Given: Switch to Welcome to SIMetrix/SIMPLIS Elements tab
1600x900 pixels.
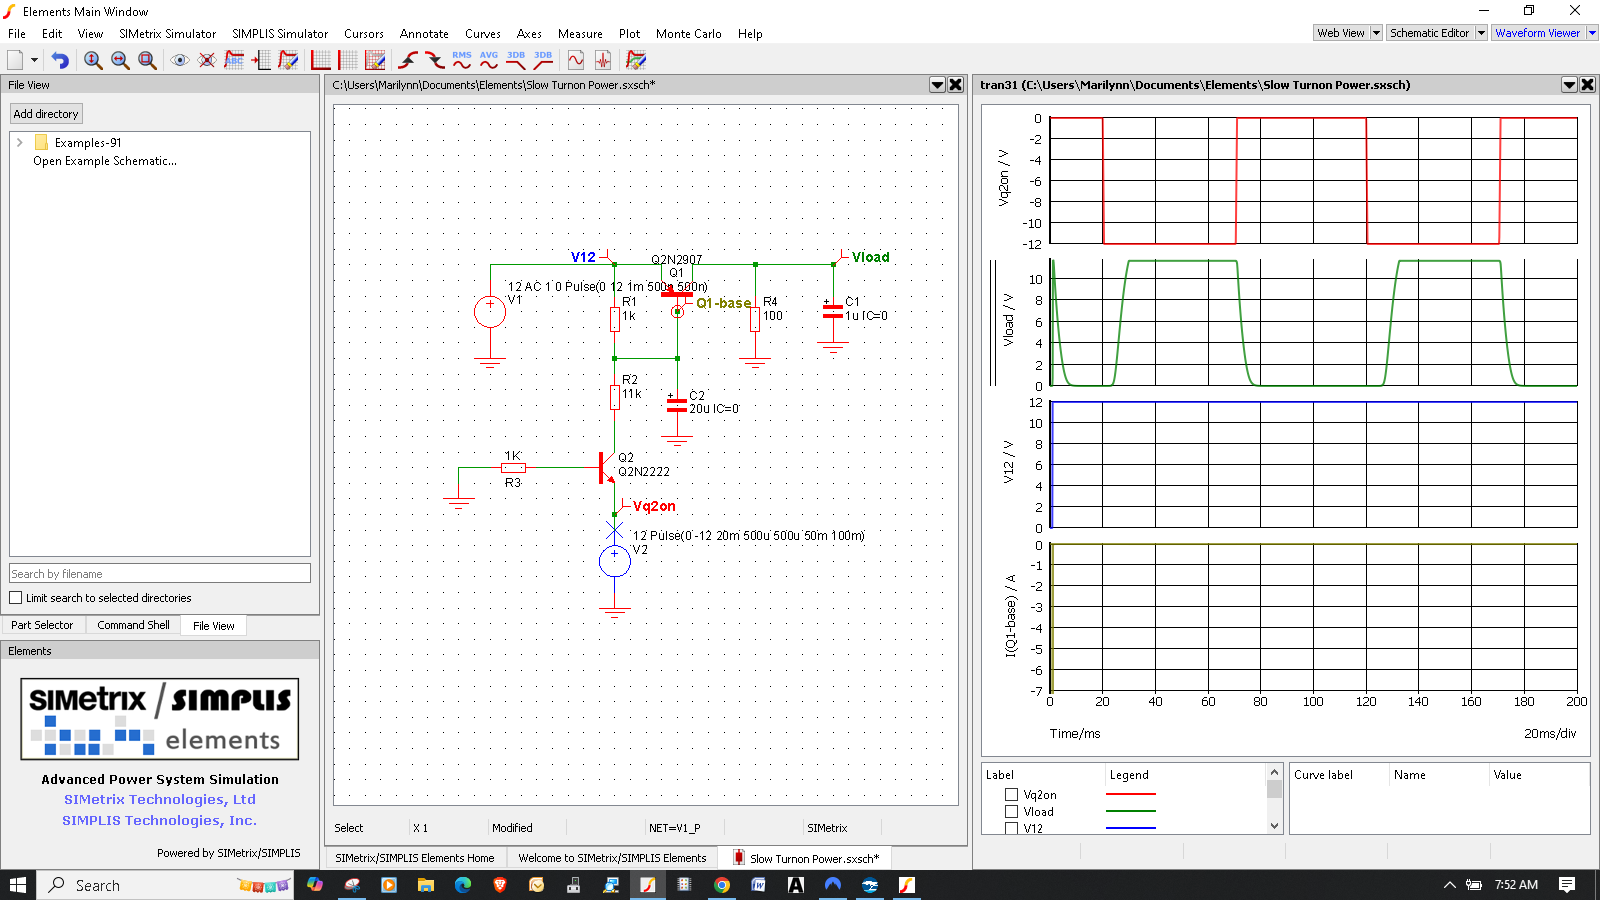Looking at the screenshot, I should click(612, 858).
